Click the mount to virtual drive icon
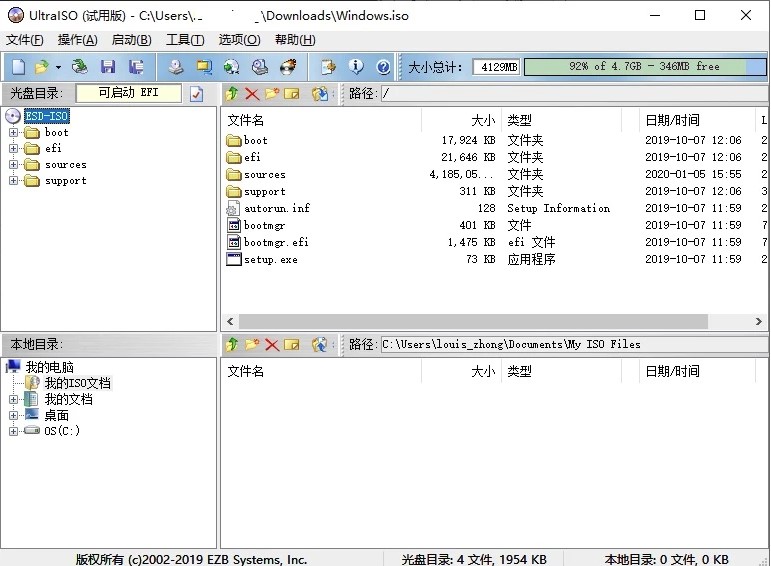 pyautogui.click(x=260, y=67)
